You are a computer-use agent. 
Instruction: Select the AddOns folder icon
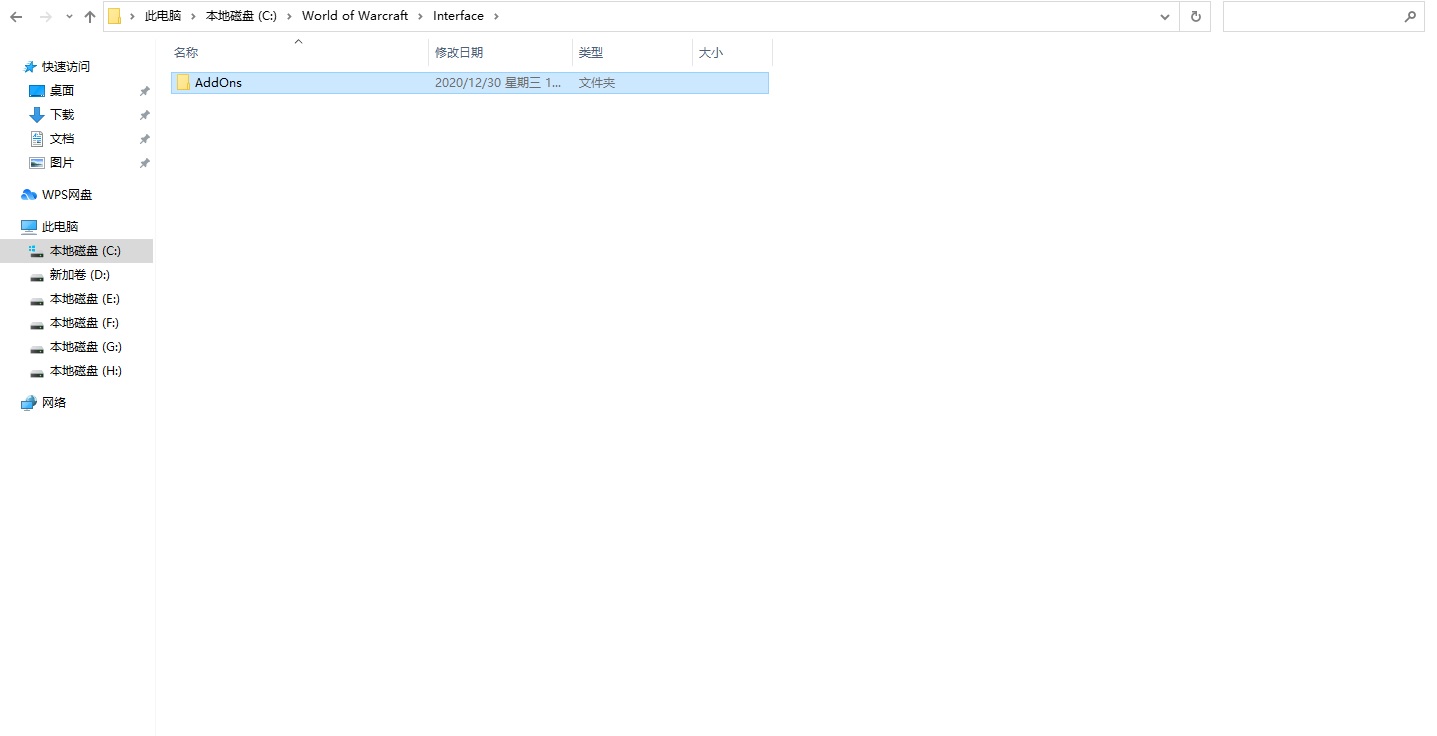click(x=183, y=83)
